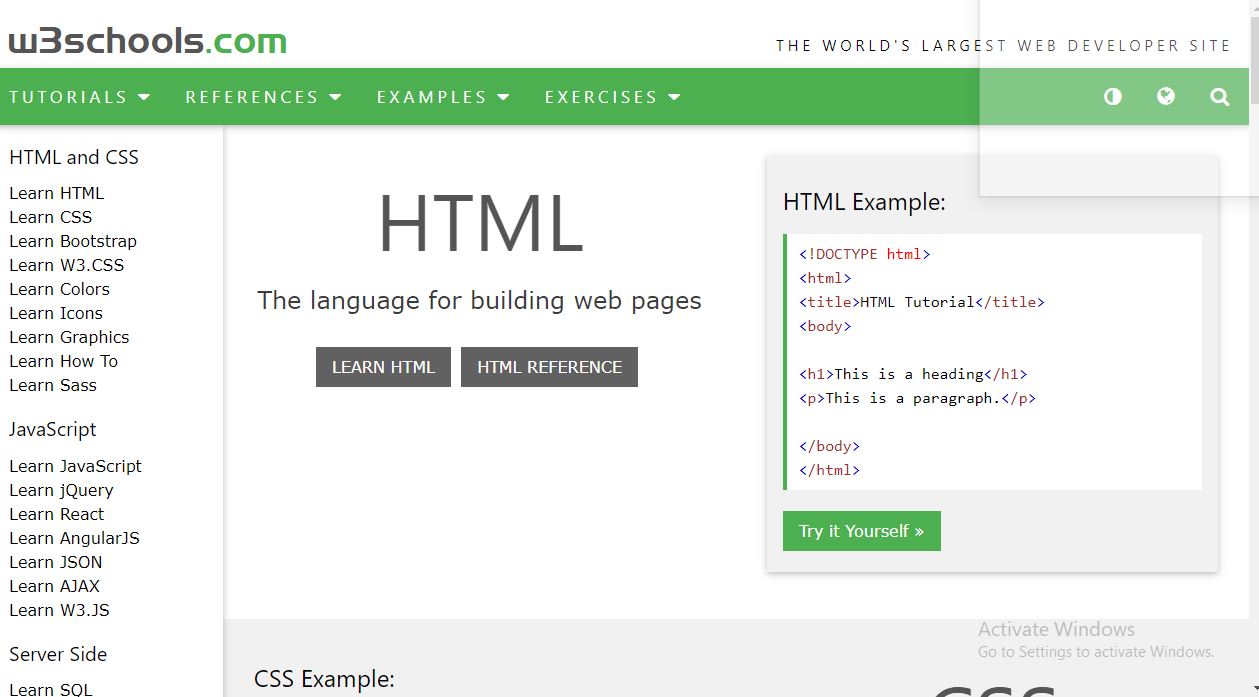Select Learn JSON in sidebar

(x=55, y=562)
